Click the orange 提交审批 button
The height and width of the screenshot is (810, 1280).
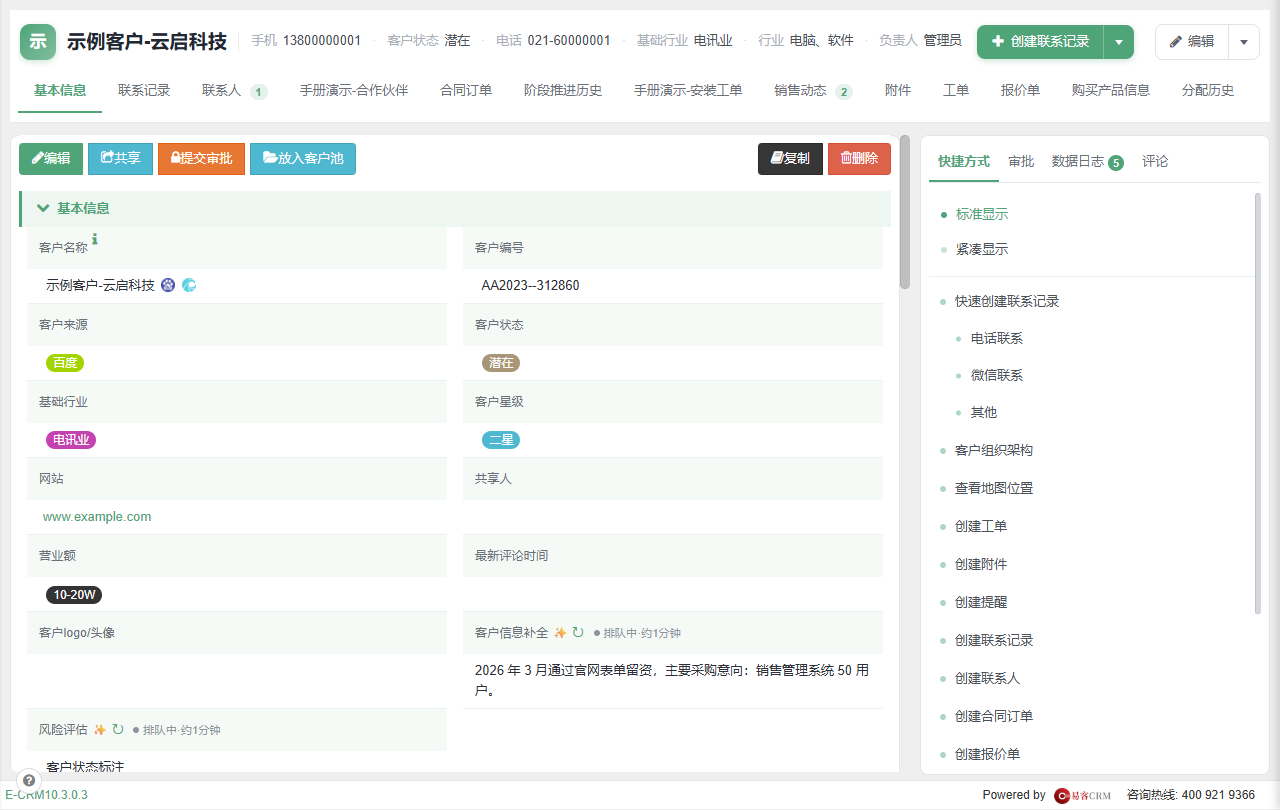point(201,158)
